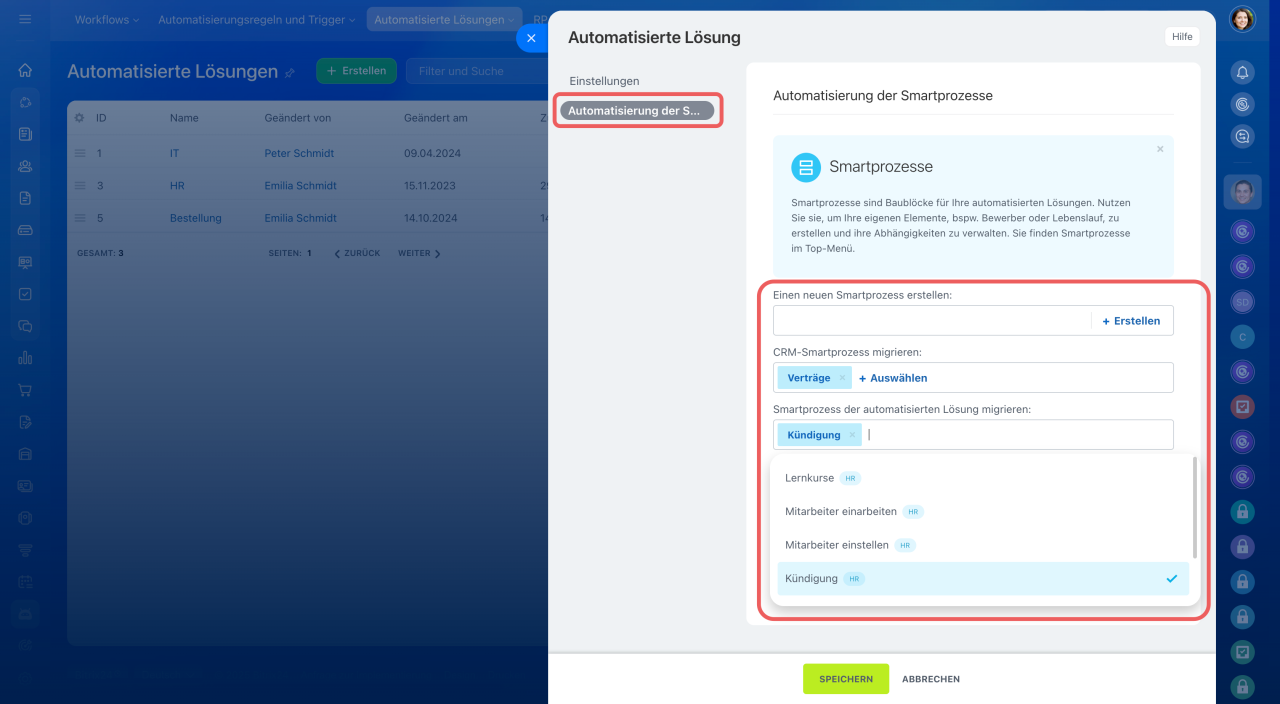Open Emilia Schmidt link in Bestellung row
Viewport: 1280px width, 704px height.
(300, 218)
